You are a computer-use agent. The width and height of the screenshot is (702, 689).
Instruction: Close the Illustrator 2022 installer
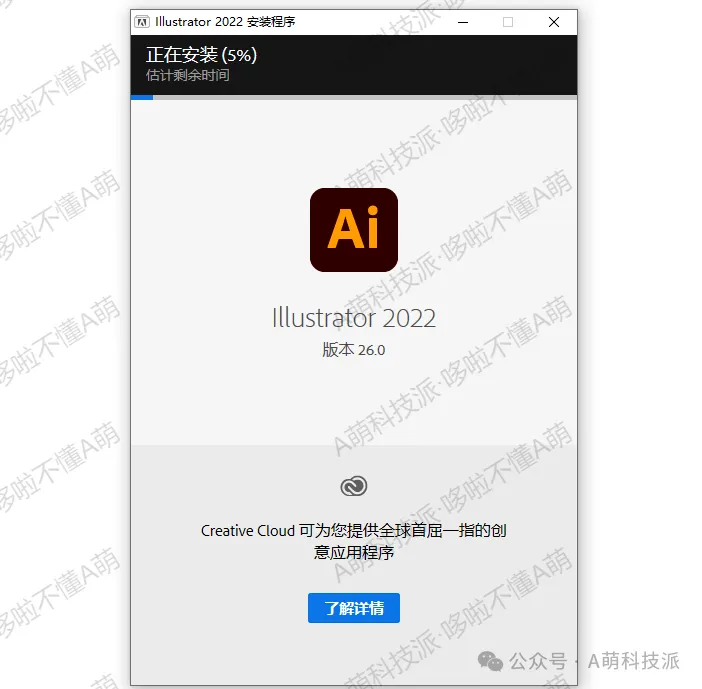click(x=554, y=22)
